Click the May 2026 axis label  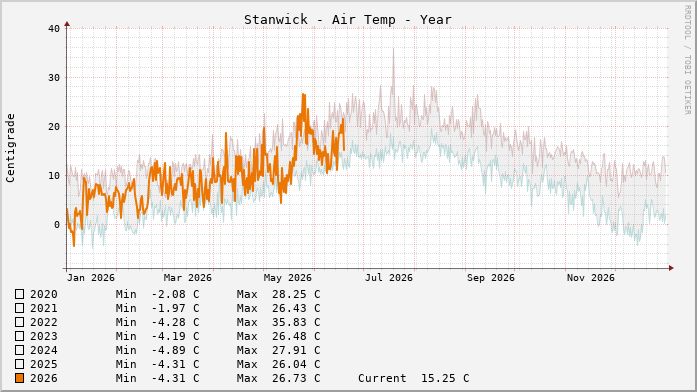click(x=288, y=278)
